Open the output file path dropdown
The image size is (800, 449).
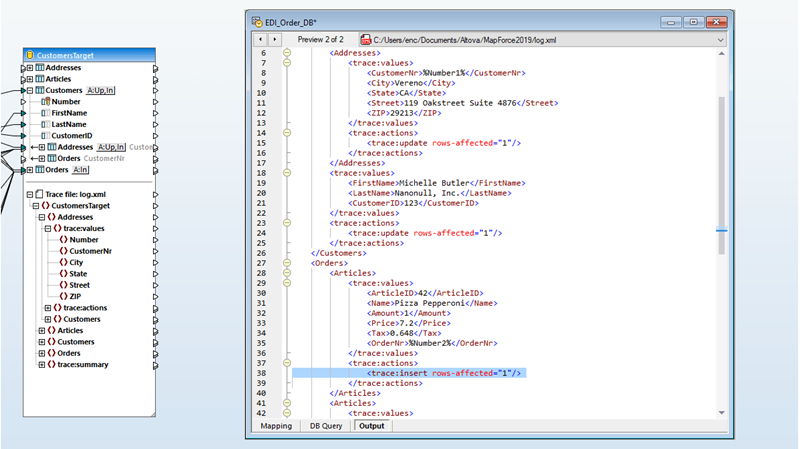pos(716,38)
